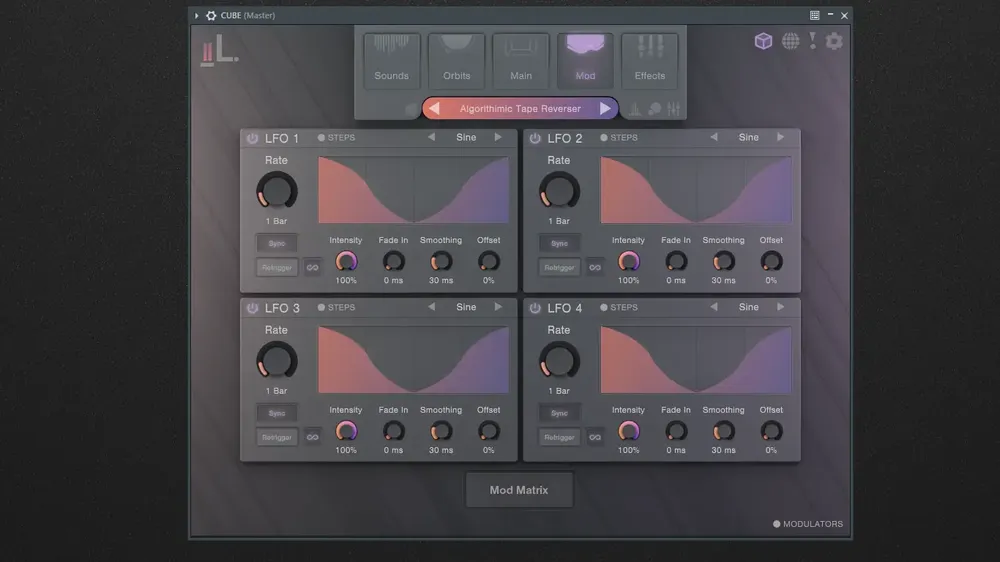Click Sync button in LFO 3
1000x562 pixels.
click(277, 413)
